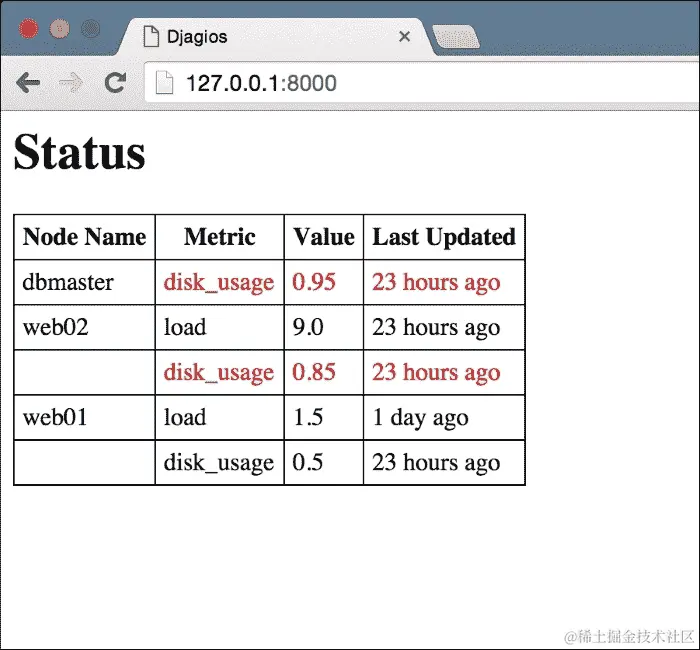Click the load metric with value 9.0

(x=185, y=327)
